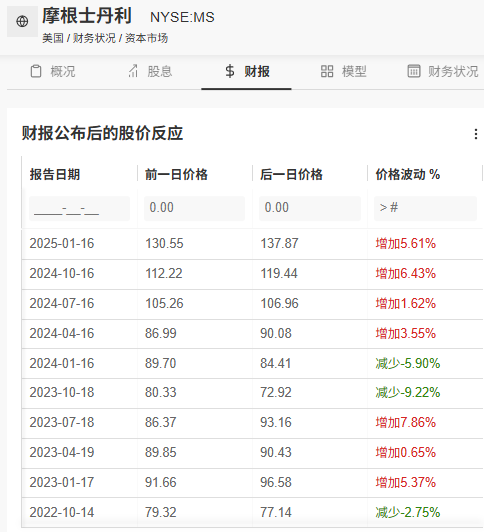Click the grid icon of 模型 tab
Screen dimensions: 484x532
pyautogui.click(x=327, y=71)
